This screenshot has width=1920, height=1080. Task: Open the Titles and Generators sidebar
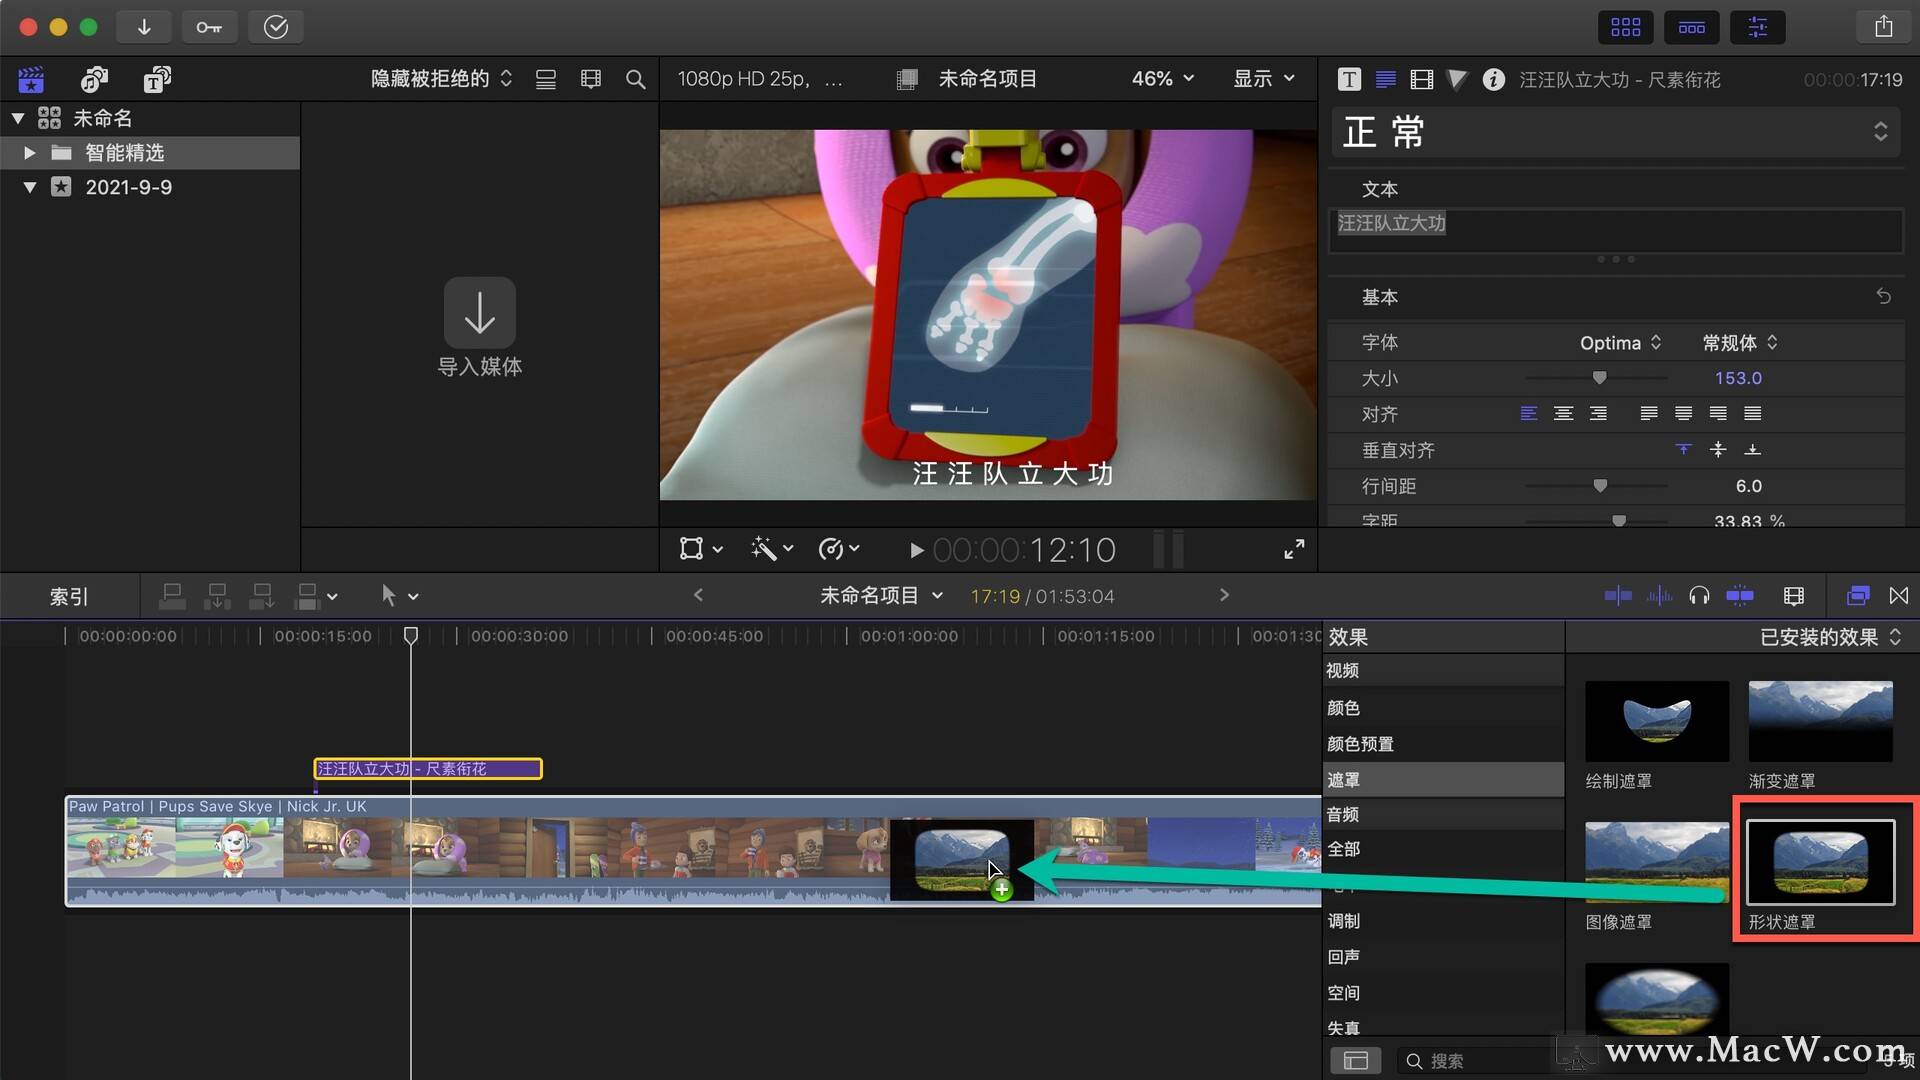click(x=157, y=79)
